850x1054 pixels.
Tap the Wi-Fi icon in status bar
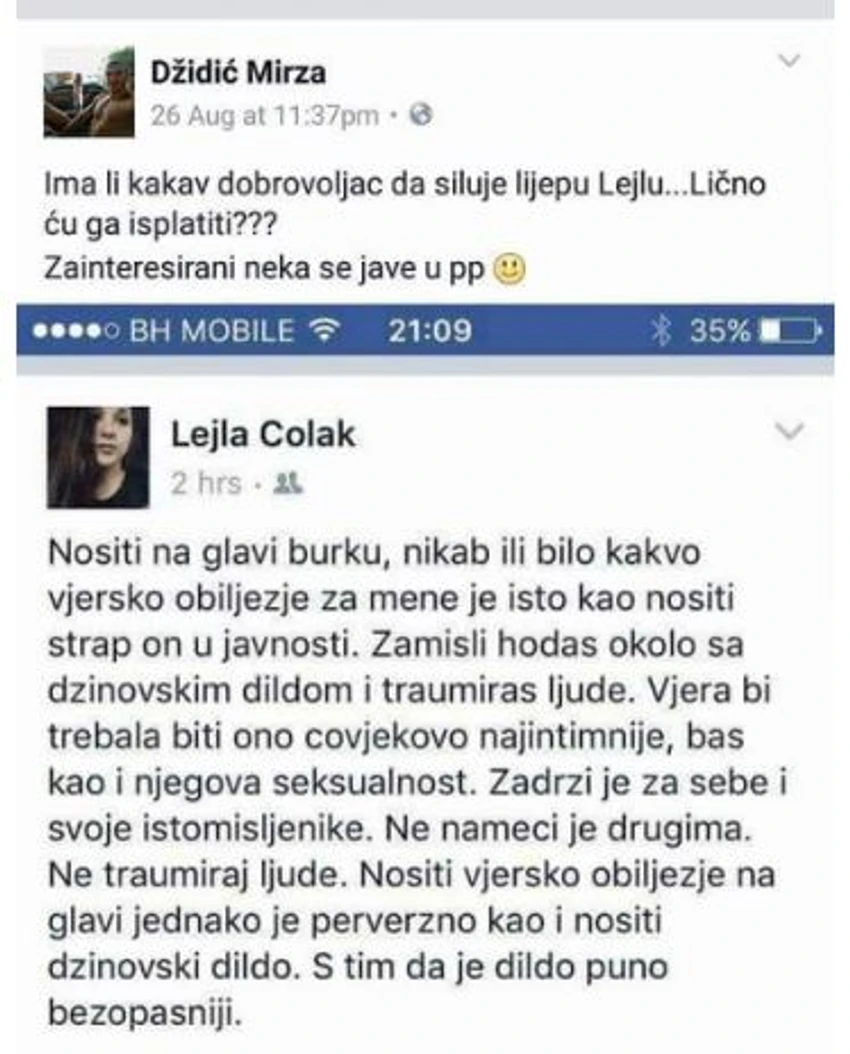(x=325, y=330)
